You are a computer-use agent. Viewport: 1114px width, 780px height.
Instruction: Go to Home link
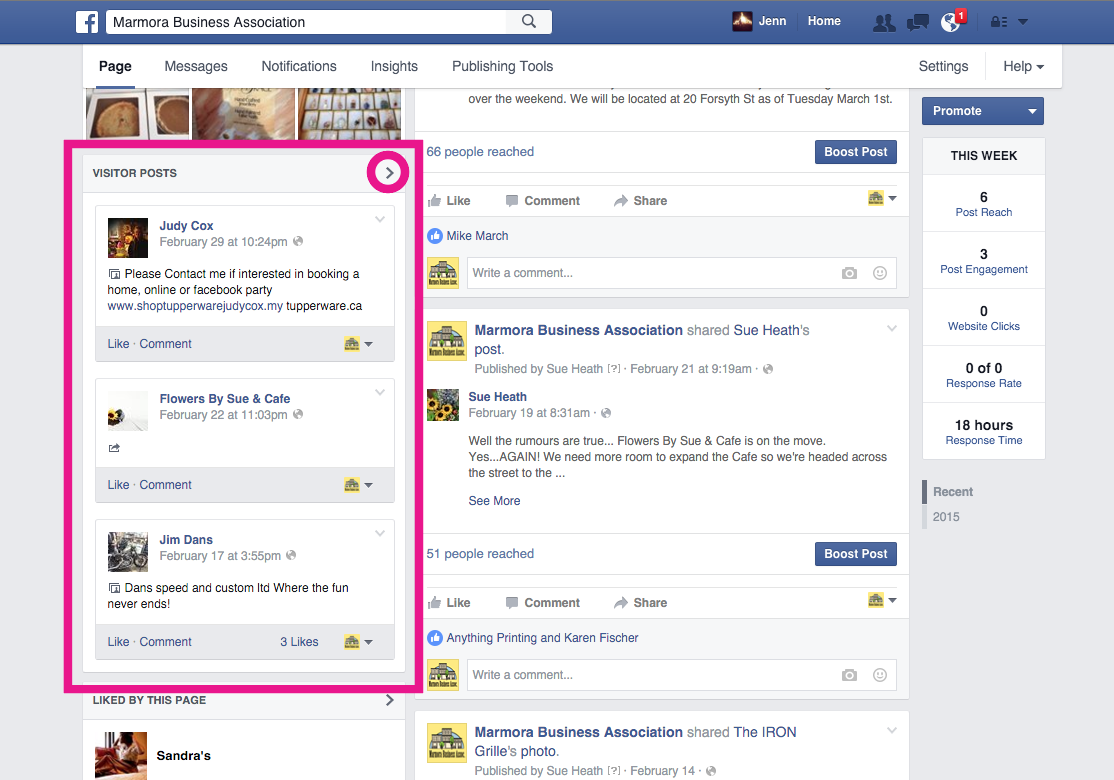coord(824,21)
